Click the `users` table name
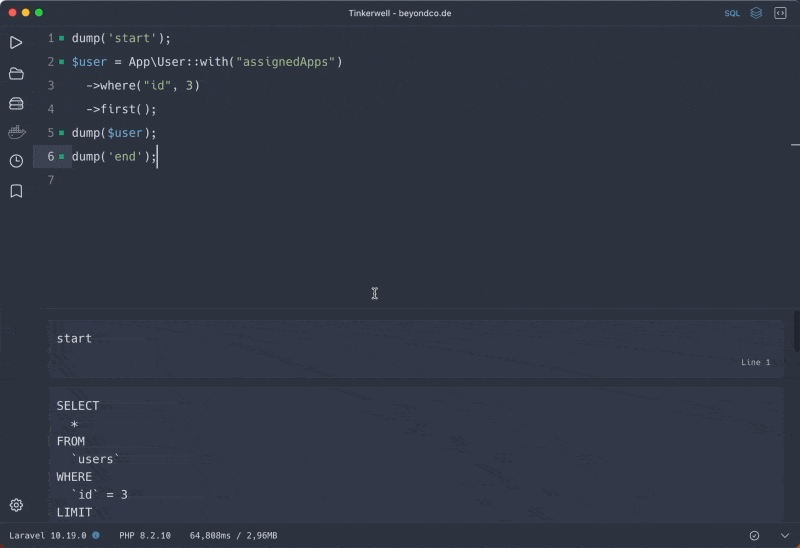 (95, 459)
